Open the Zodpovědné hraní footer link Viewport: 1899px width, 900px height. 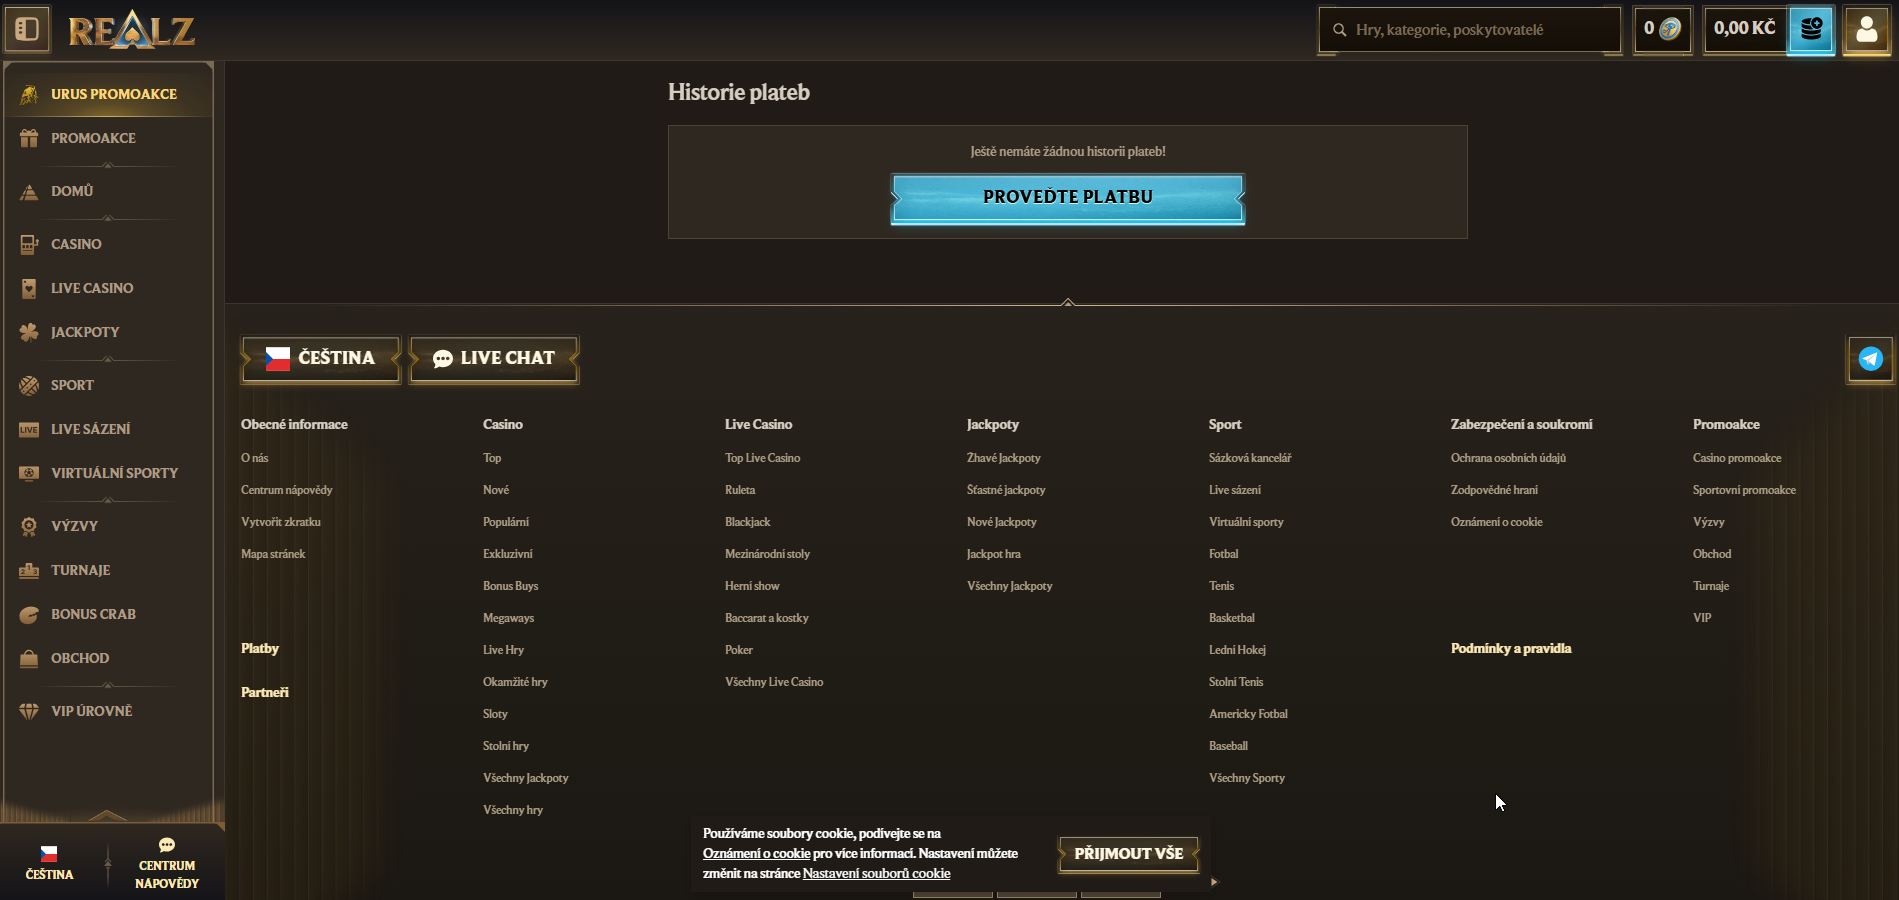[1494, 490]
